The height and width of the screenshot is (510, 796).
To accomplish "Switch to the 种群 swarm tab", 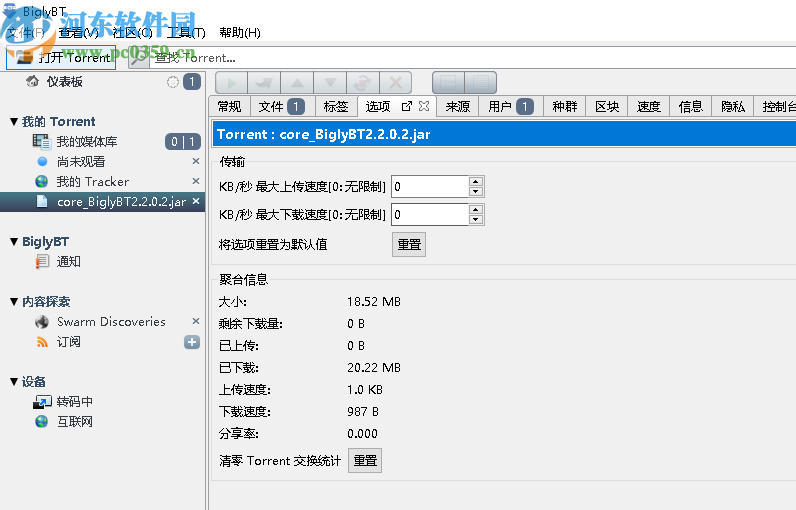I will (565, 107).
